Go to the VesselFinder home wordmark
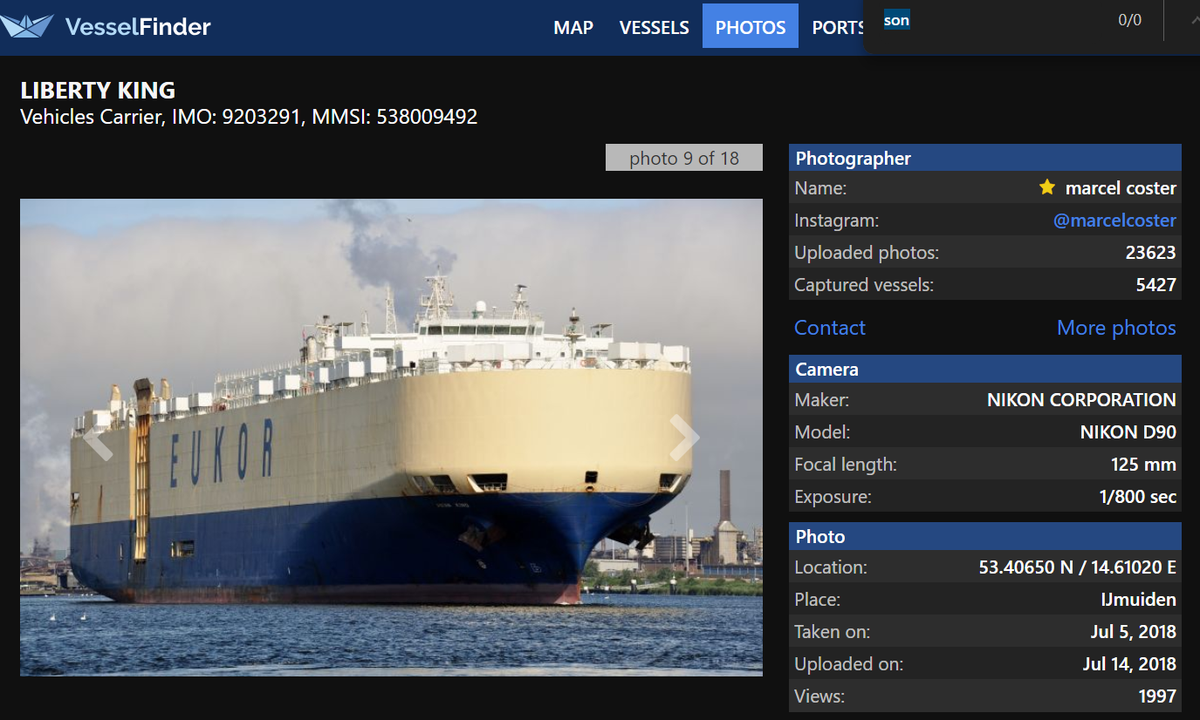 tap(137, 27)
